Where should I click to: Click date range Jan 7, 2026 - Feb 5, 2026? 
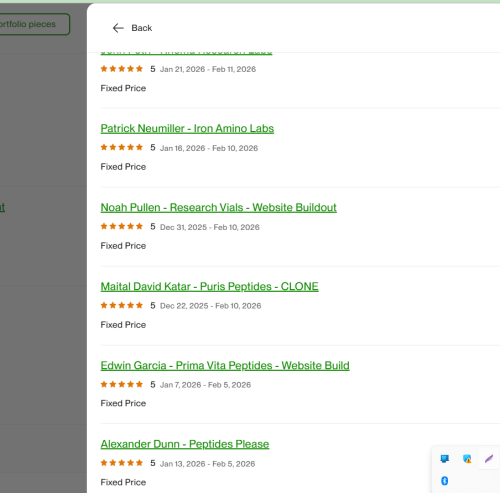205,385
